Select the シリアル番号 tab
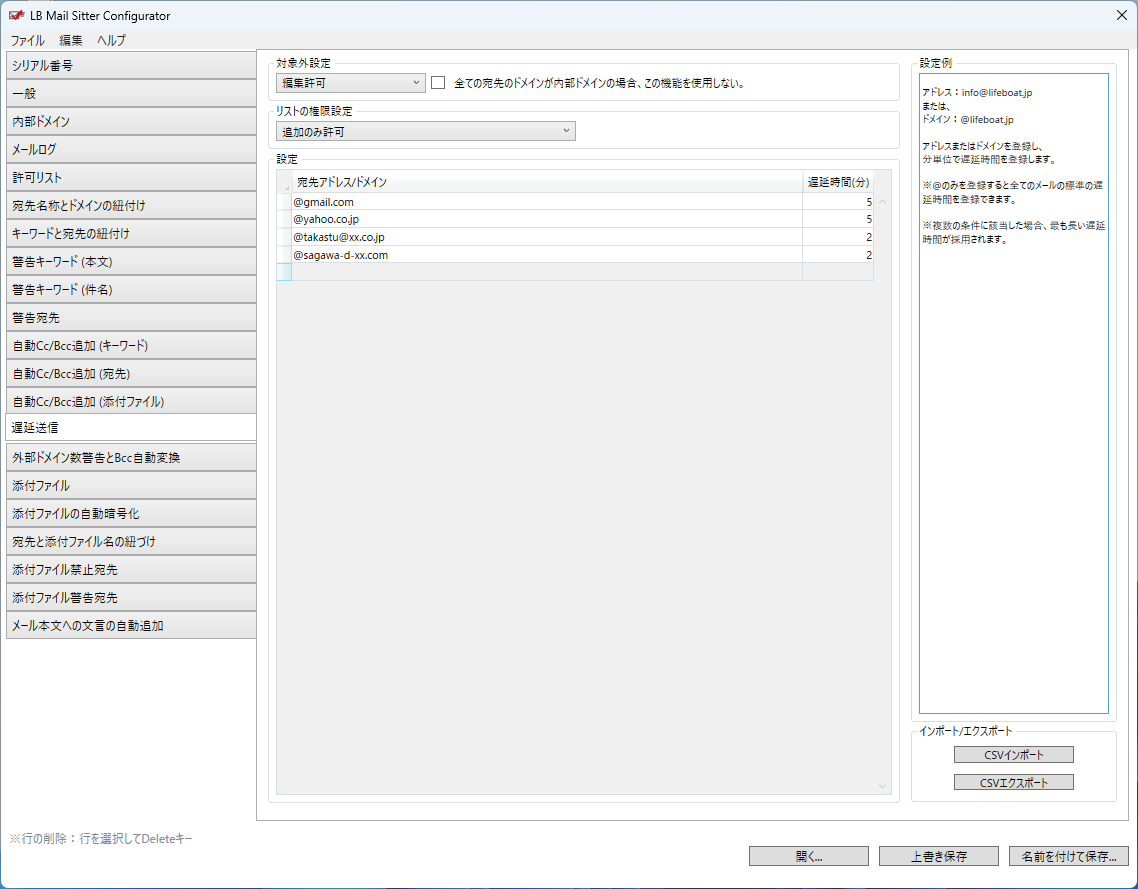This screenshot has width=1138, height=889. pyautogui.click(x=131, y=65)
